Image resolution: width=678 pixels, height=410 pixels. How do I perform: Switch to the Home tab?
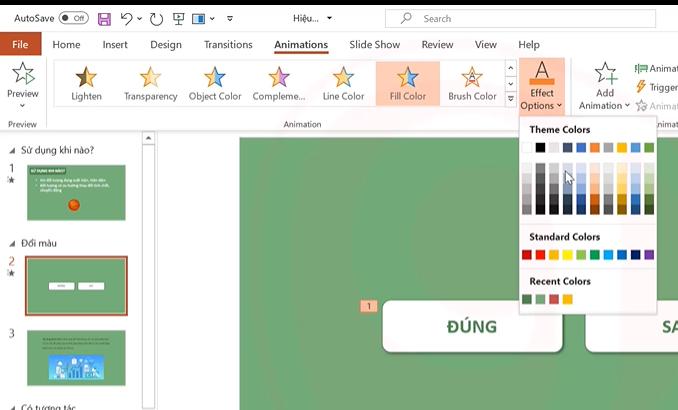66,45
